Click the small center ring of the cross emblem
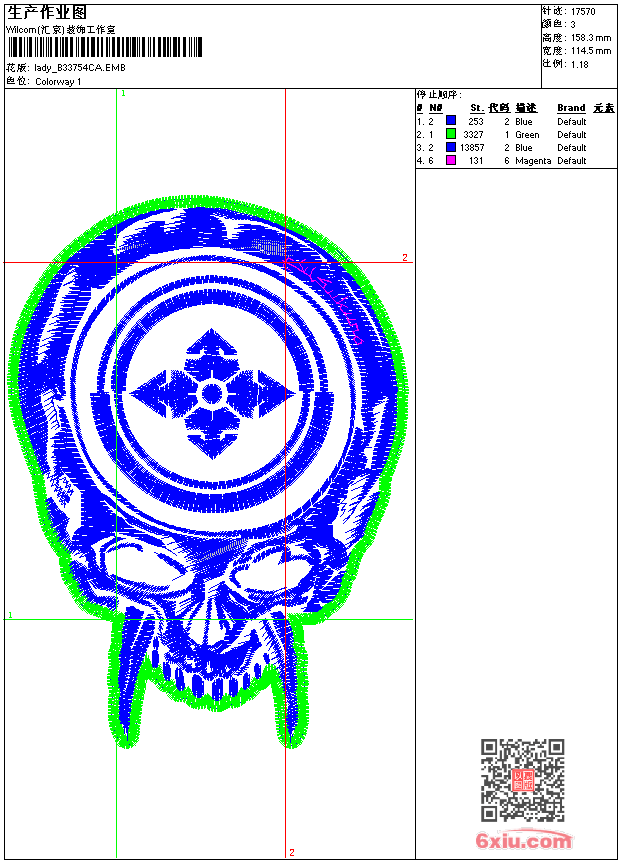This screenshot has height=860, width=620. pyautogui.click(x=212, y=393)
